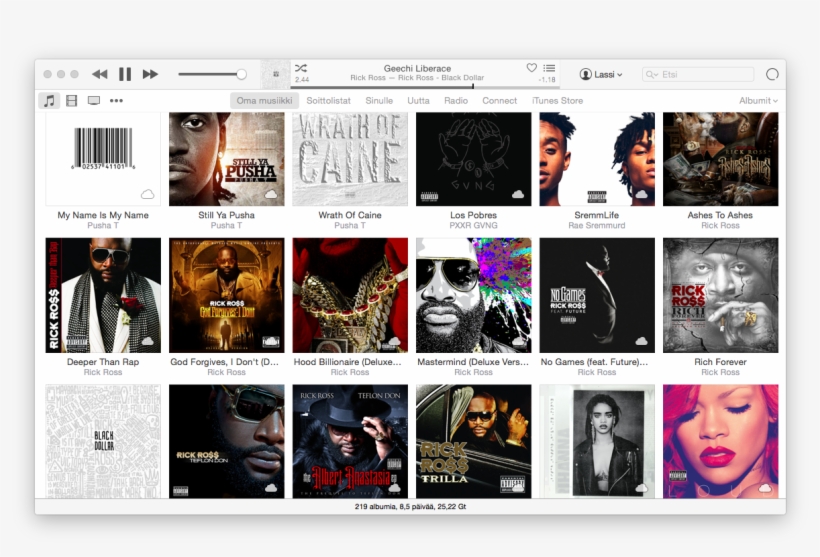Click cloud icon on God Forgives cover

271,341
